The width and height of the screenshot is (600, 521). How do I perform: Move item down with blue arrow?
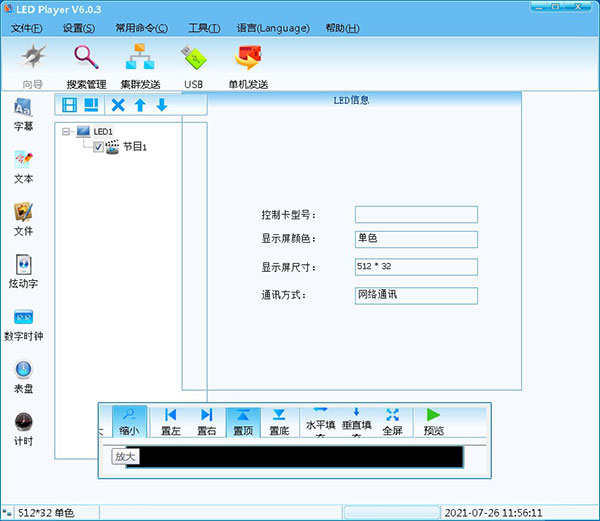point(162,105)
